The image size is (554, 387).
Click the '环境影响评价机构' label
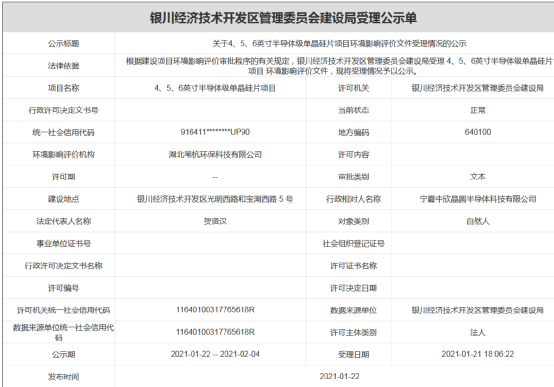(64, 154)
